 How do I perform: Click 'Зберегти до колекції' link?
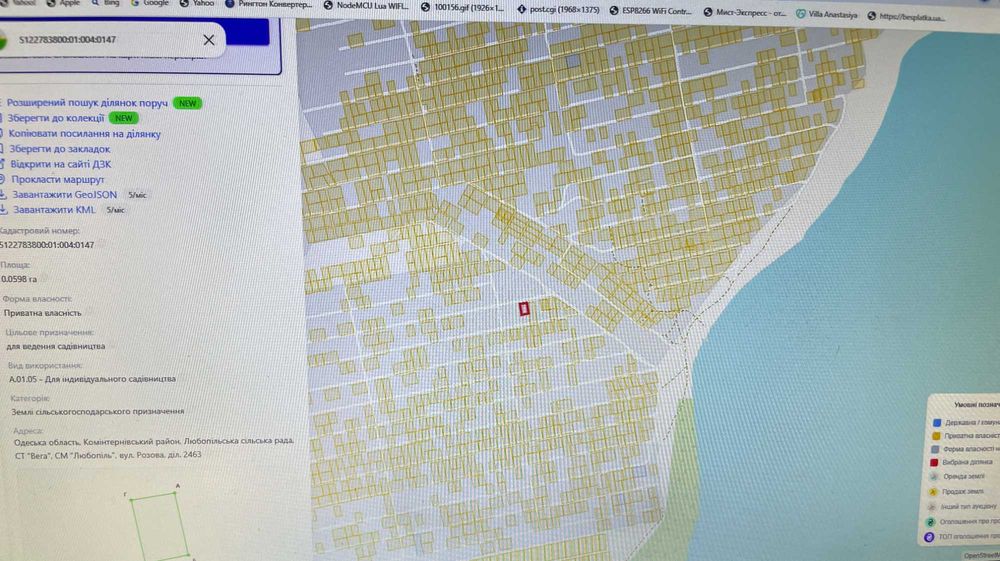(x=56, y=118)
